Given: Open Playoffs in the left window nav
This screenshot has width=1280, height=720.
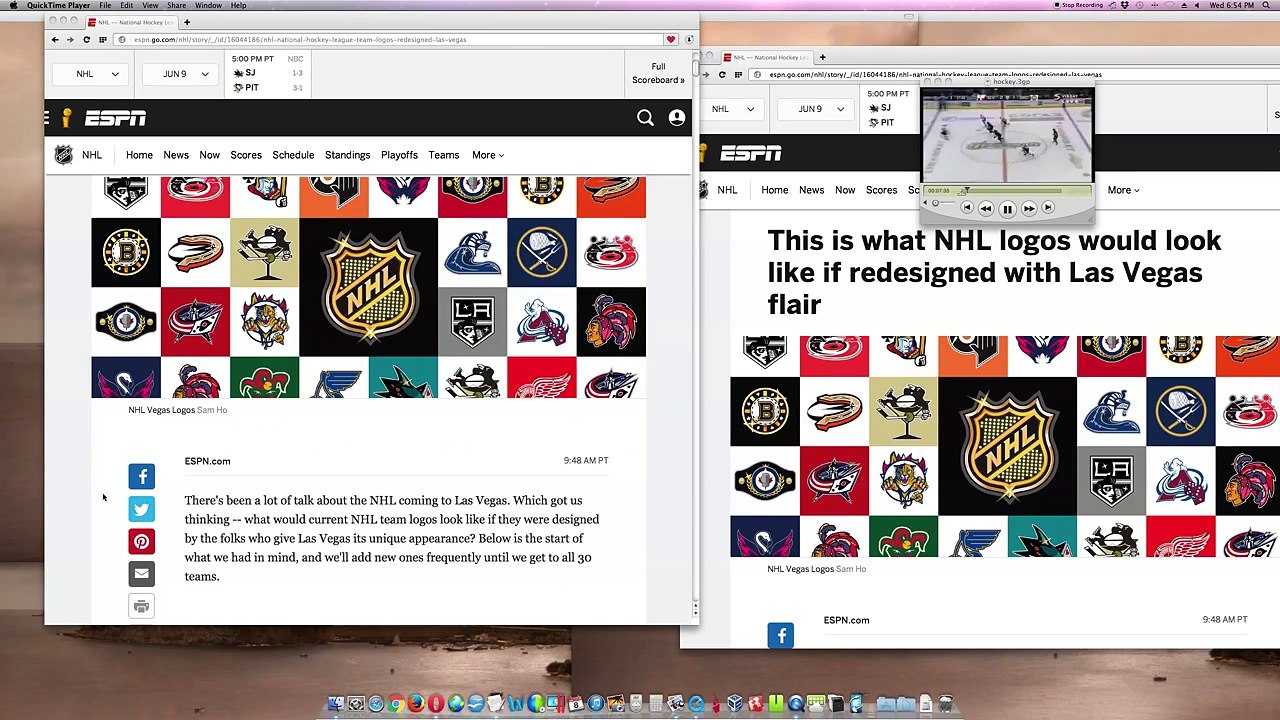Looking at the screenshot, I should 399,155.
